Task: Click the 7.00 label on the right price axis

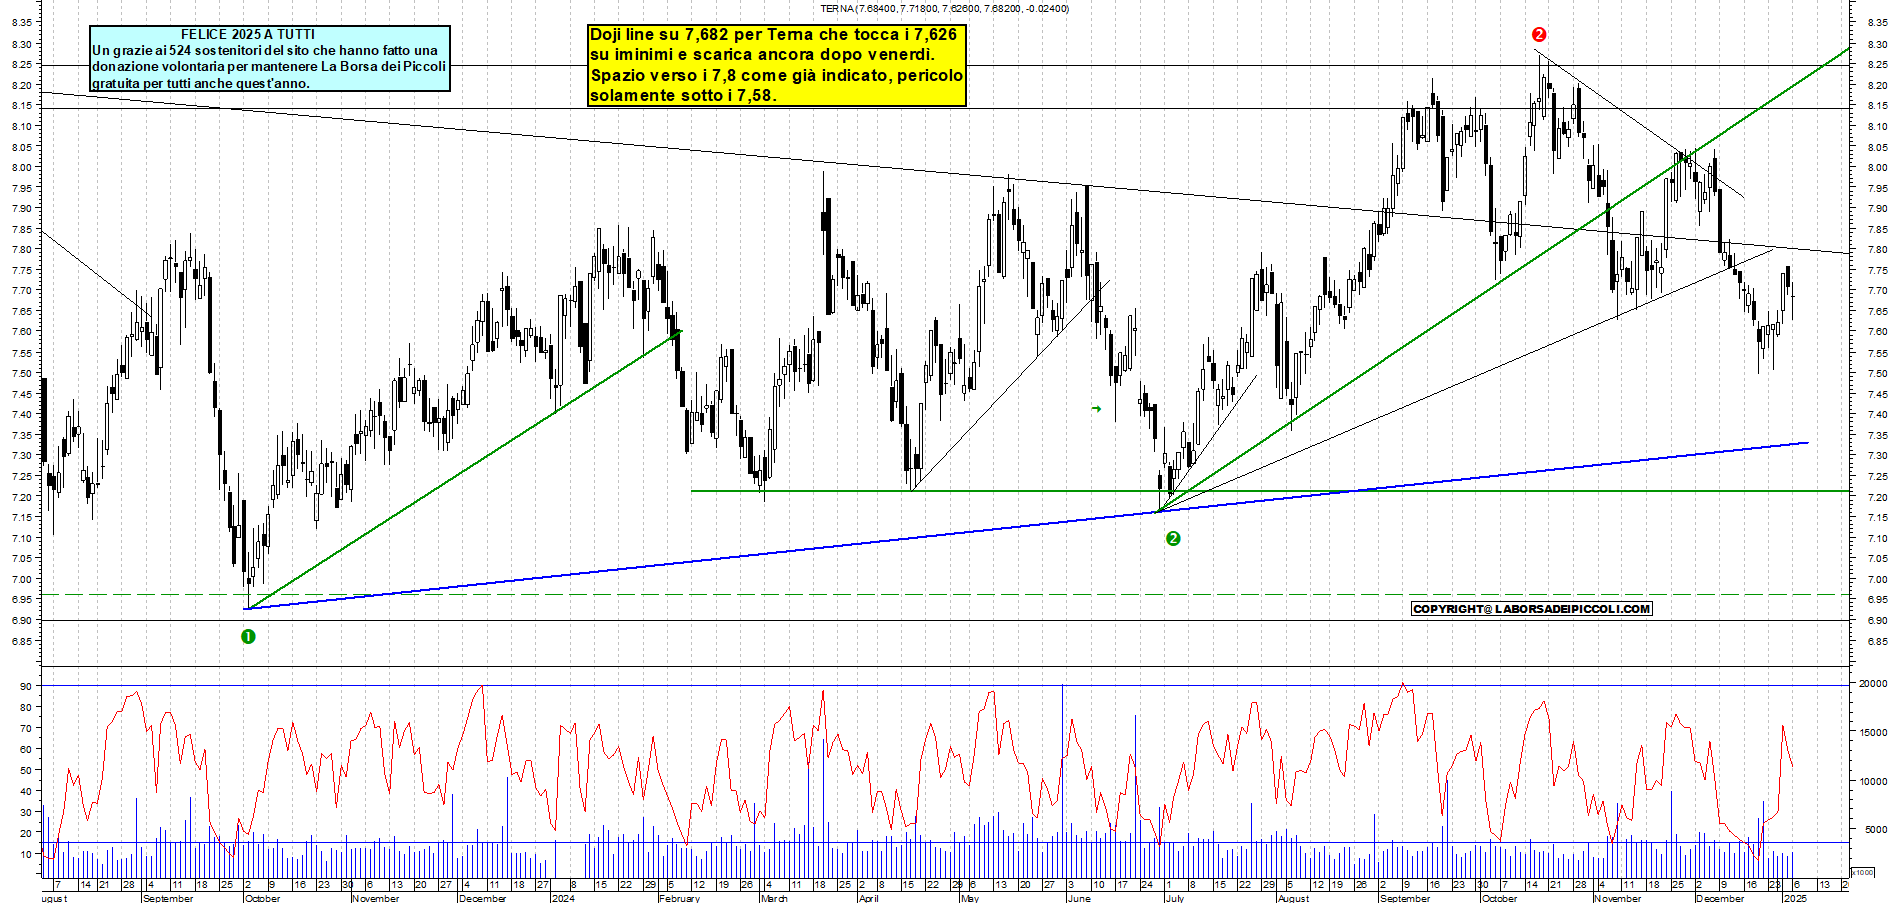Action: click(1877, 580)
